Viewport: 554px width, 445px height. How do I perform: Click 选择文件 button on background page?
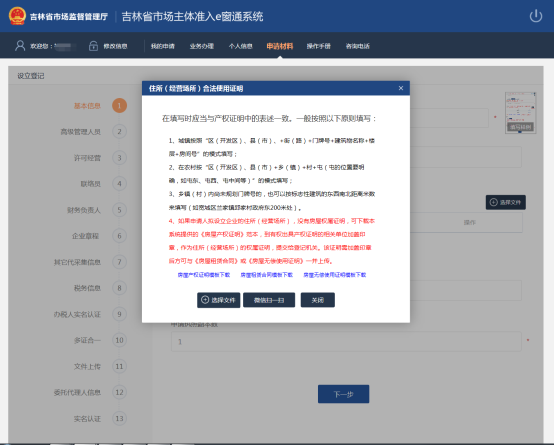[x=506, y=202]
